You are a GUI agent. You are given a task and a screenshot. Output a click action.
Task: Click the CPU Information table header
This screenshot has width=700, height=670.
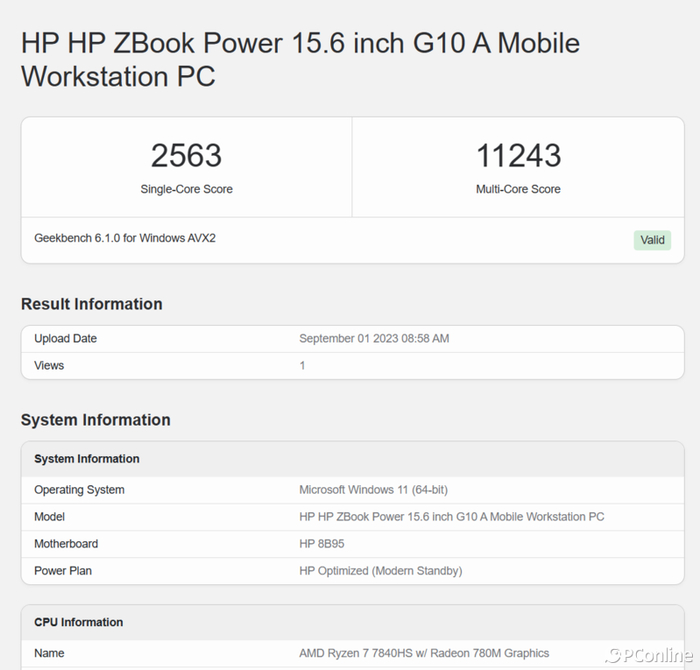point(79,622)
